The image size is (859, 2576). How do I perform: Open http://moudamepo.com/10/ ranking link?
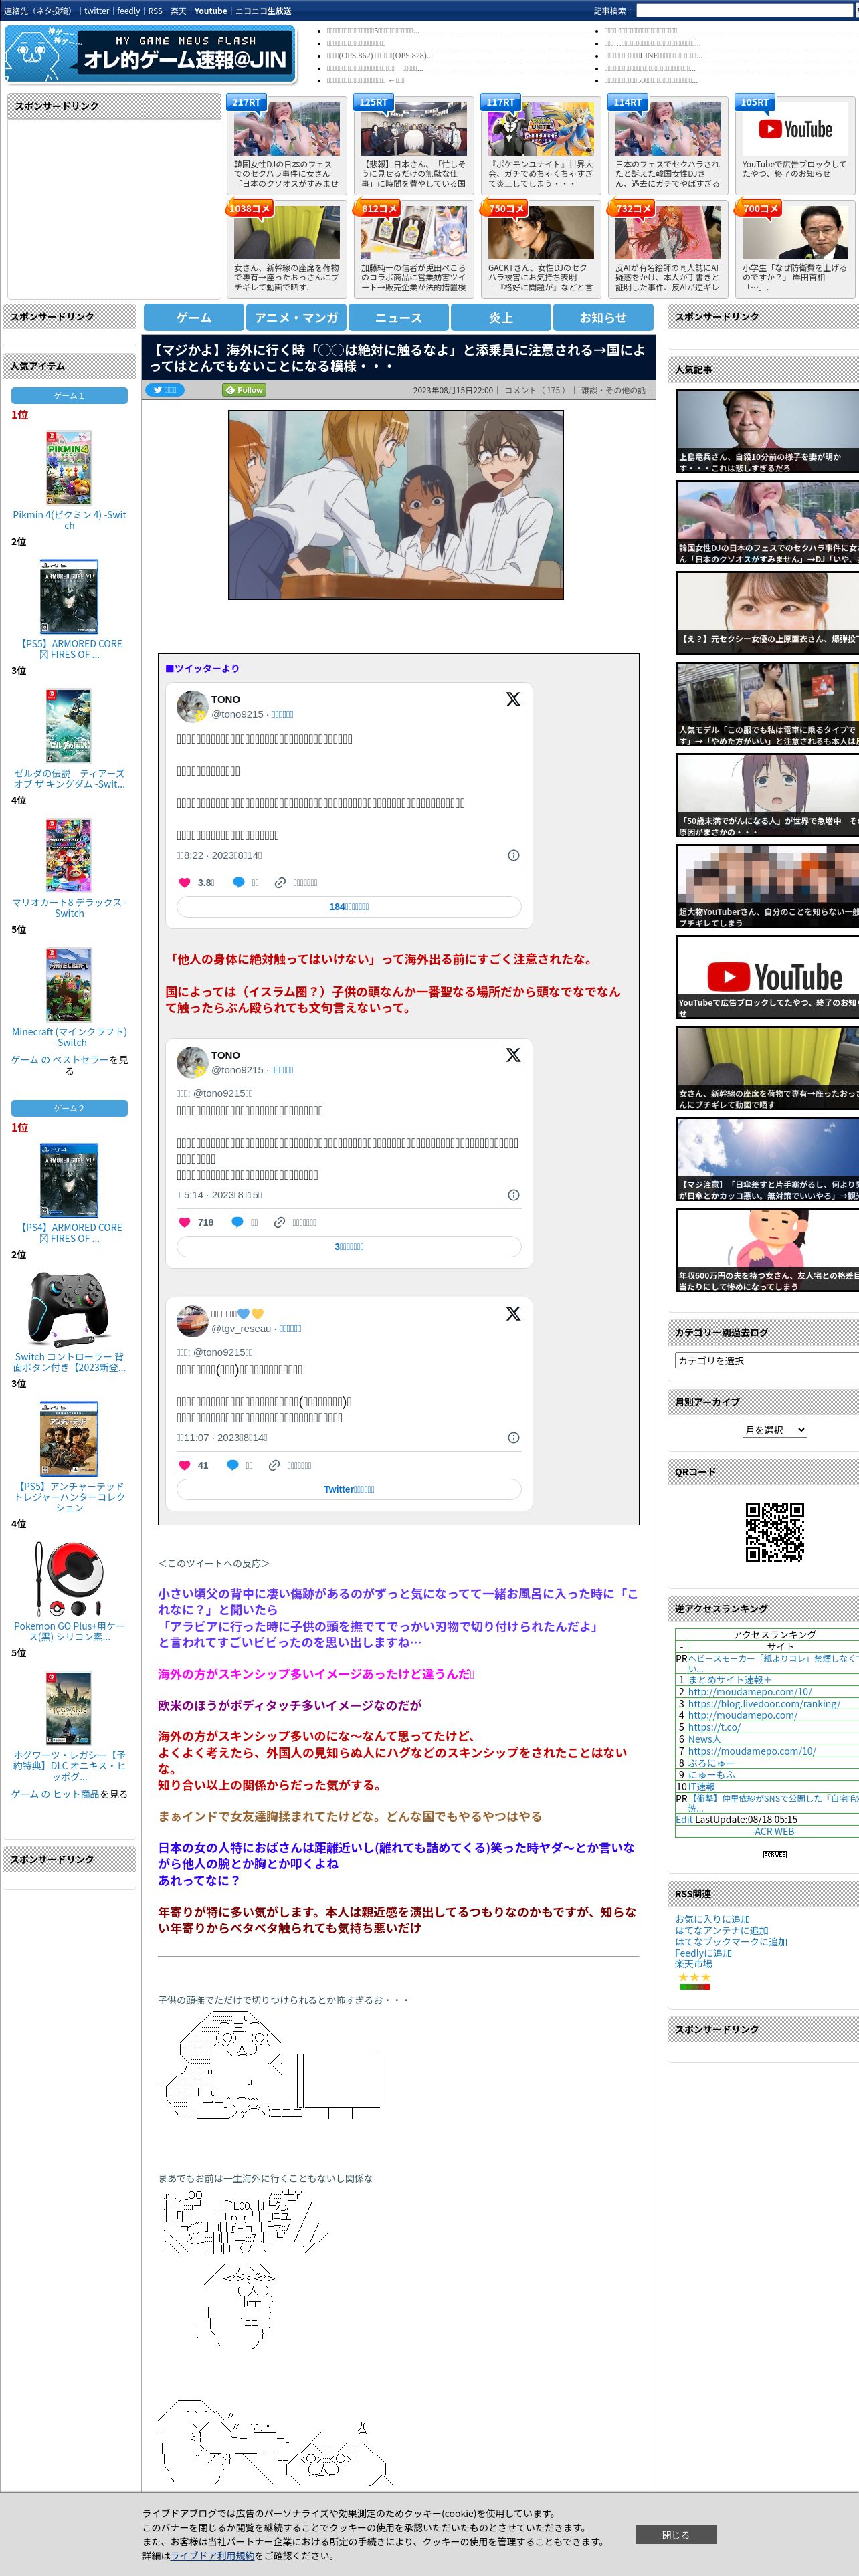[749, 1692]
